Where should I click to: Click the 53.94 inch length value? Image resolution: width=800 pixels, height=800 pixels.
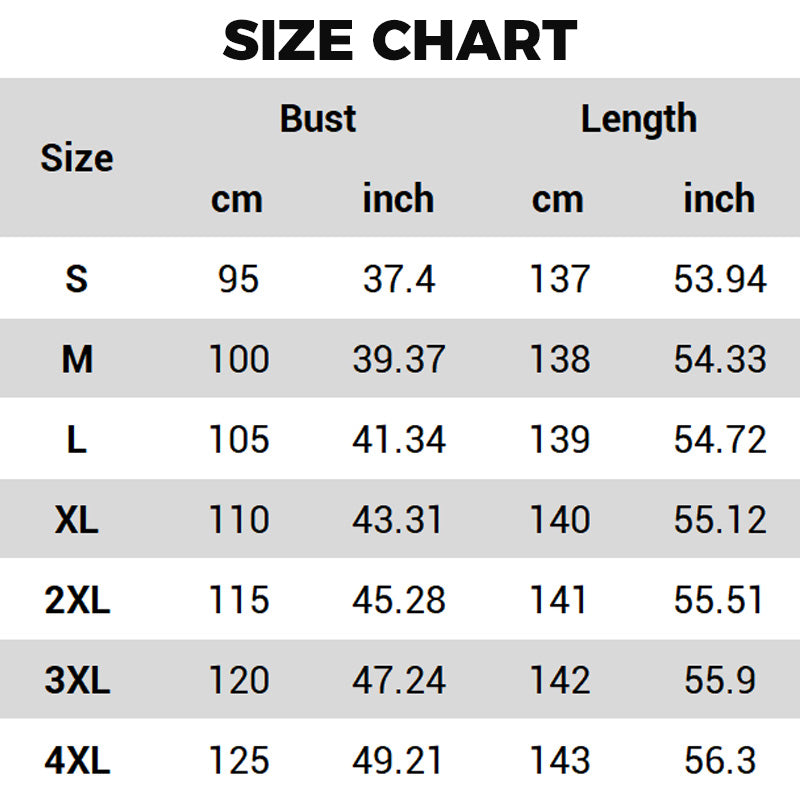pyautogui.click(x=719, y=279)
